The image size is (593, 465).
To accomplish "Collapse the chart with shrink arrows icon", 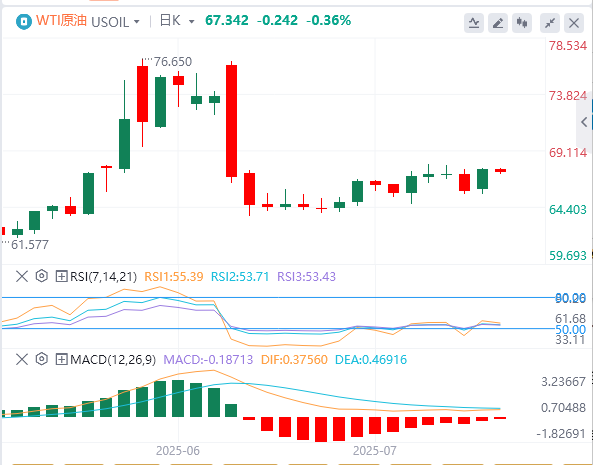I will [x=550, y=23].
